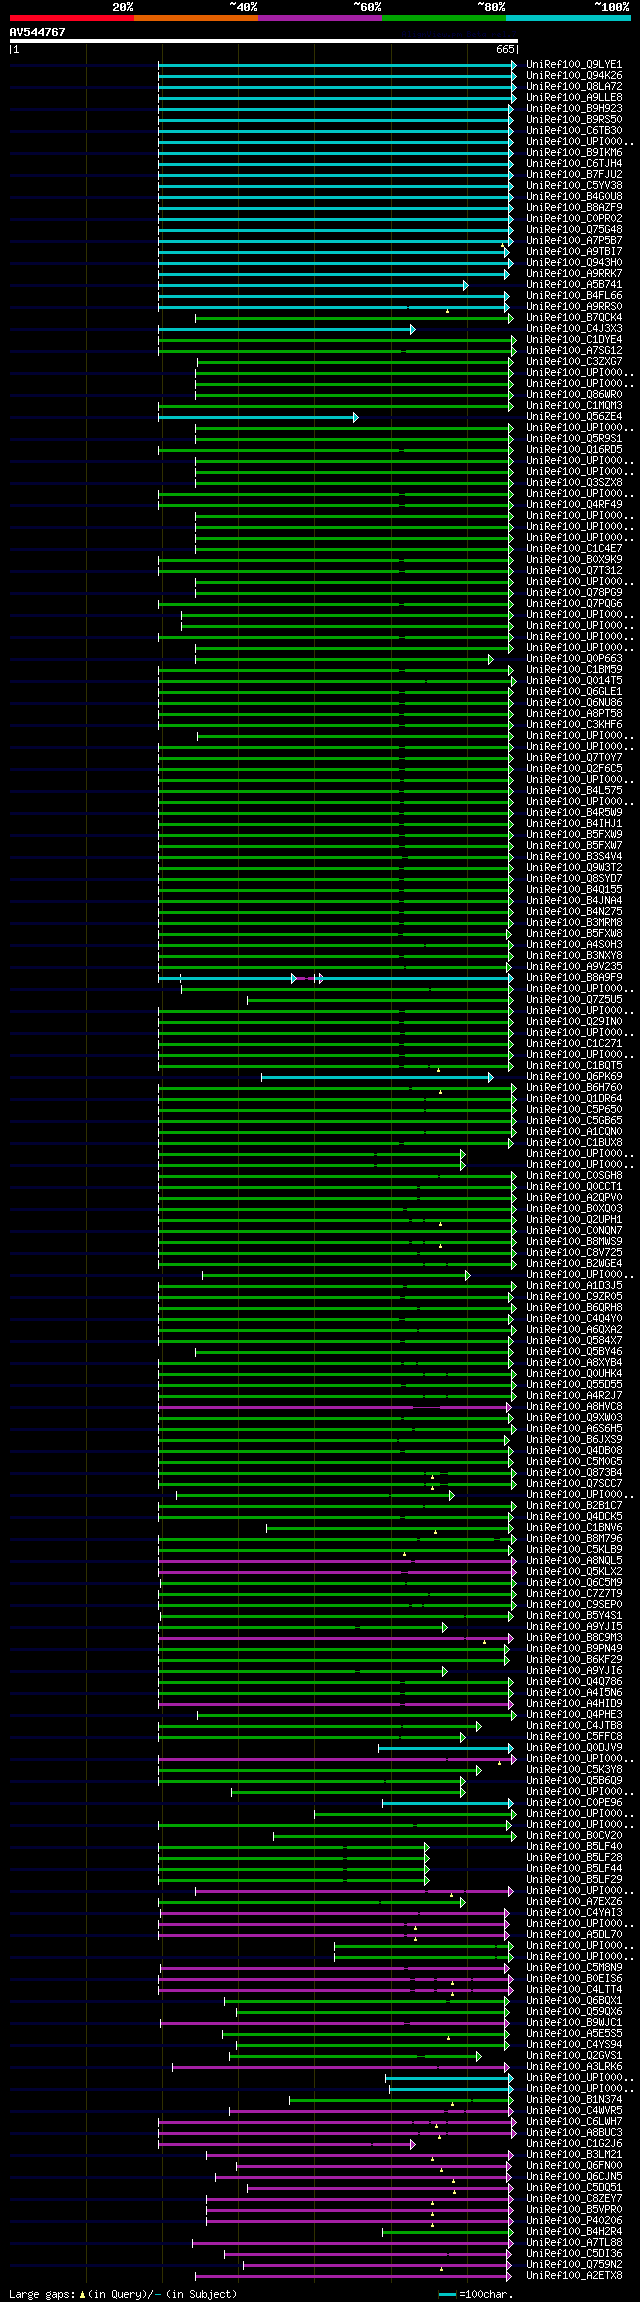Click the query end position 665

tap(505, 49)
